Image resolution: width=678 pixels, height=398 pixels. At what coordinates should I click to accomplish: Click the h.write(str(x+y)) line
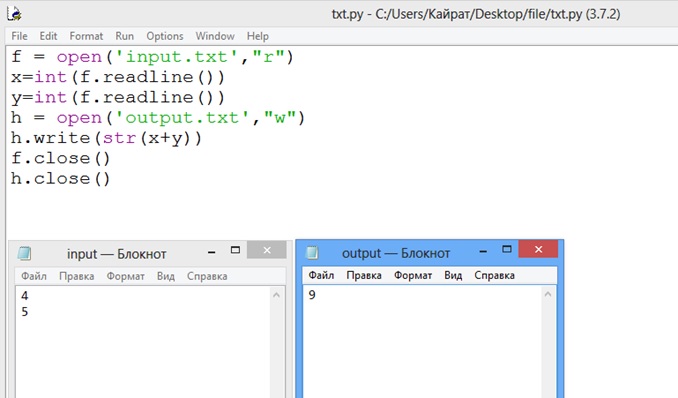pos(106,138)
